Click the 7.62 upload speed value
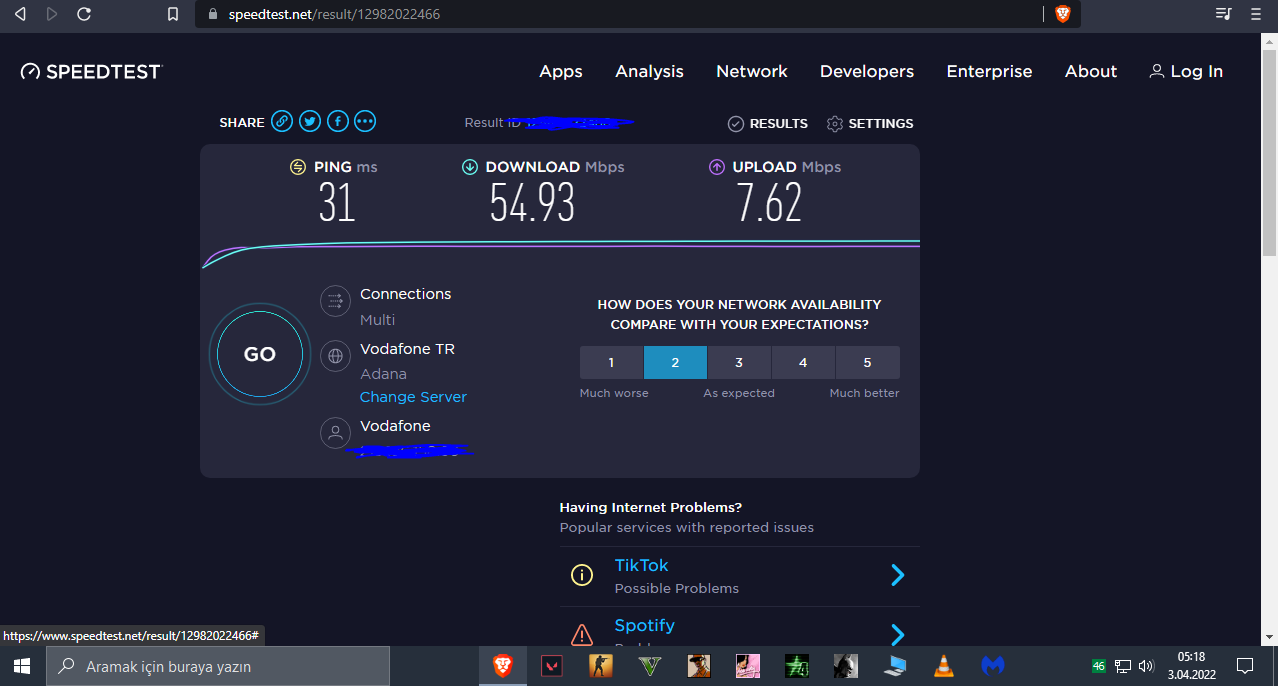The height and width of the screenshot is (686, 1278). pos(769,203)
